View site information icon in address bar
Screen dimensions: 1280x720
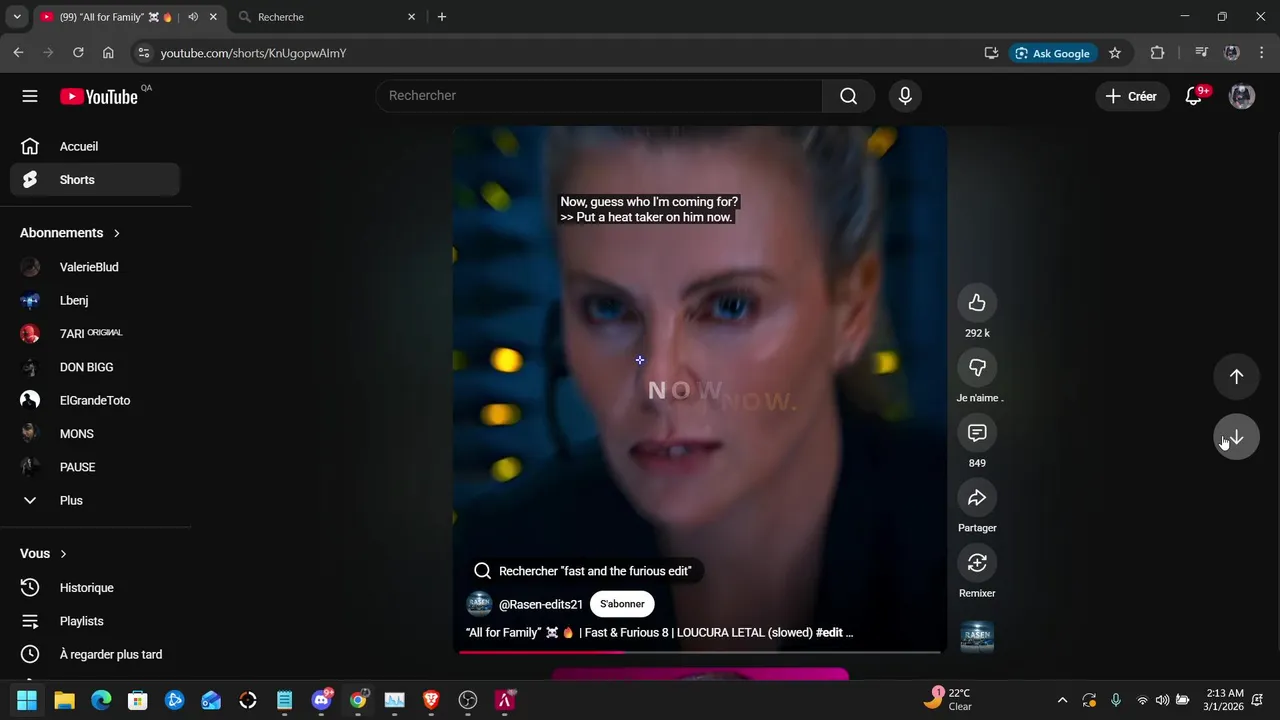pyautogui.click(x=144, y=53)
